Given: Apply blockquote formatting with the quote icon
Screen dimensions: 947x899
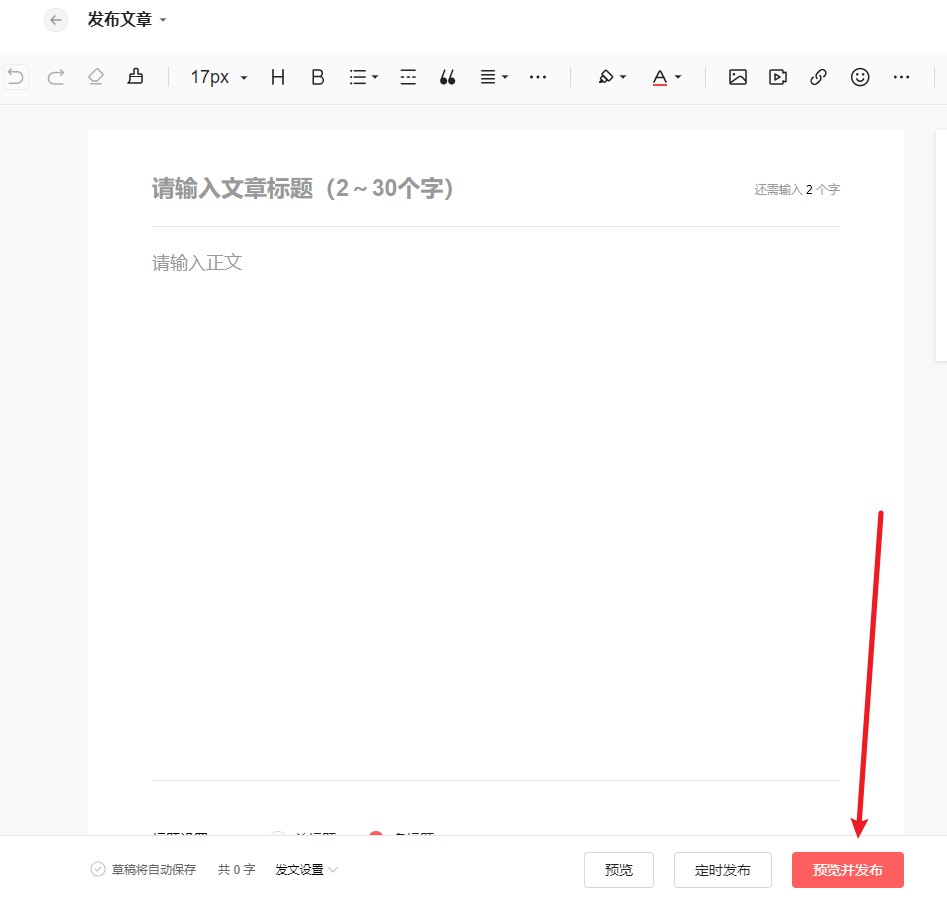Looking at the screenshot, I should point(447,77).
